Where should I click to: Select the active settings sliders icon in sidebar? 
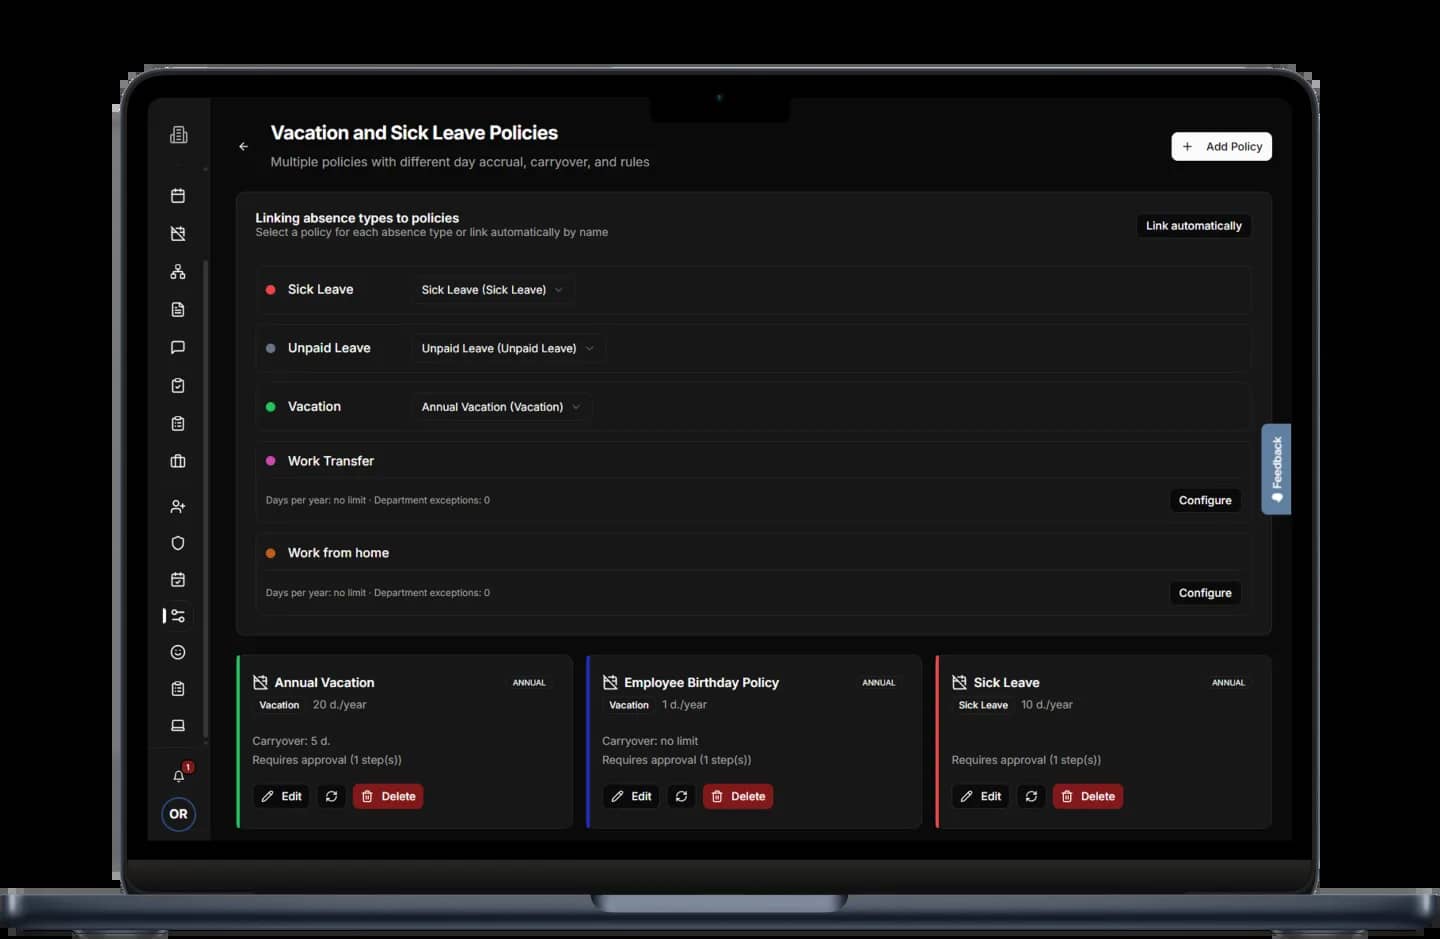tap(178, 616)
